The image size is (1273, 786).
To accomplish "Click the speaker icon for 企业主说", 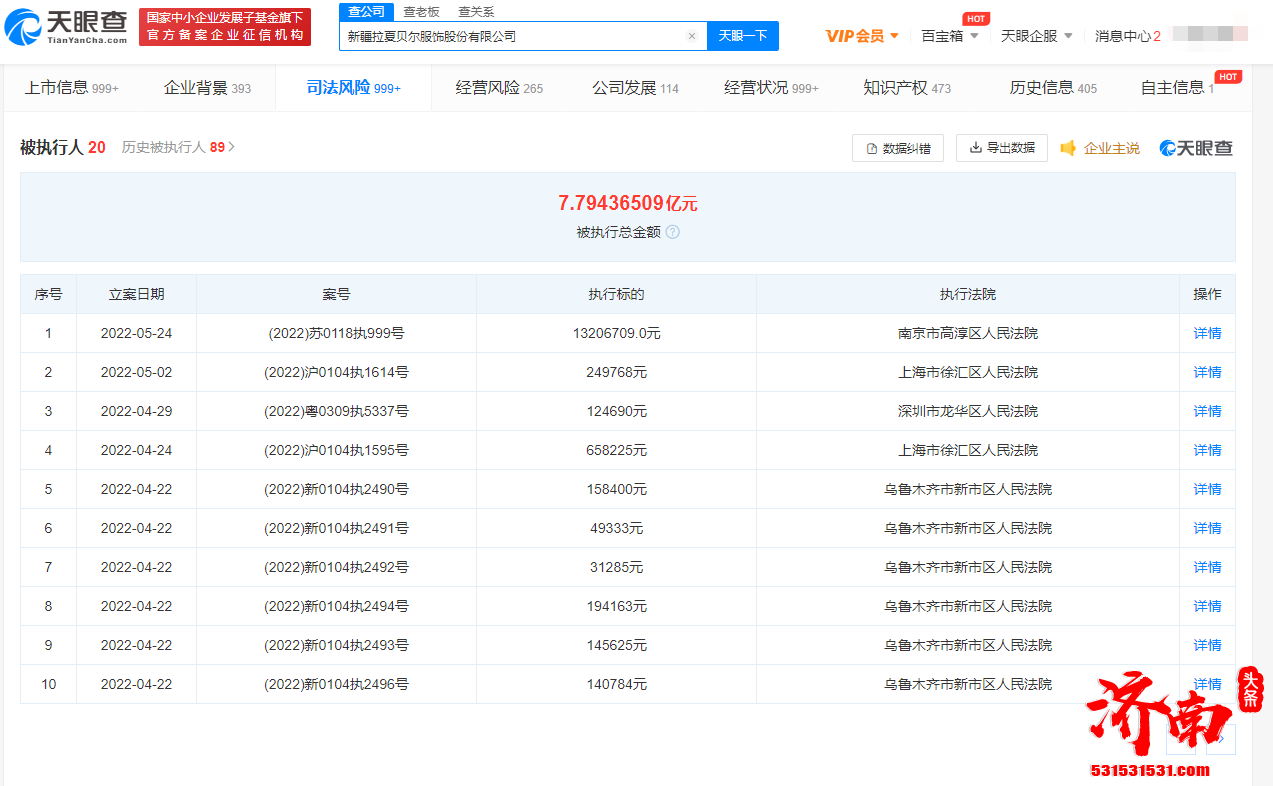I will point(1068,148).
